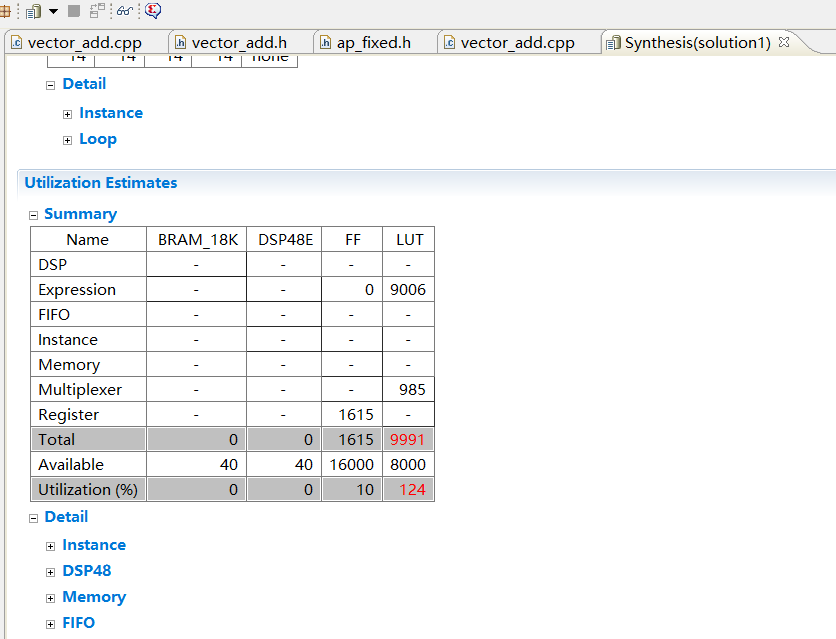Click the C file icon on first tab

[x=17, y=43]
